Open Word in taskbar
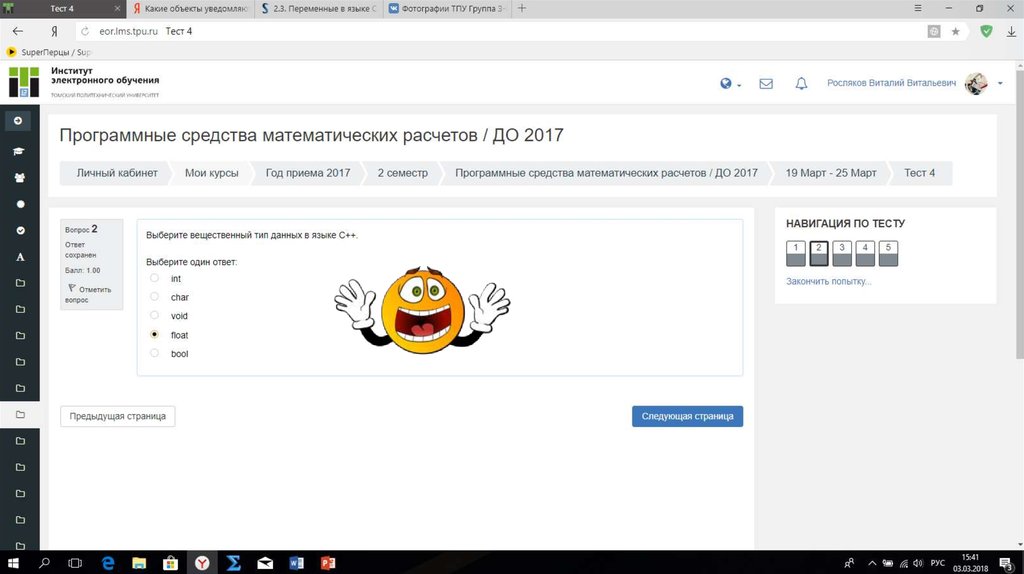This screenshot has height=574, width=1024. pyautogui.click(x=296, y=562)
